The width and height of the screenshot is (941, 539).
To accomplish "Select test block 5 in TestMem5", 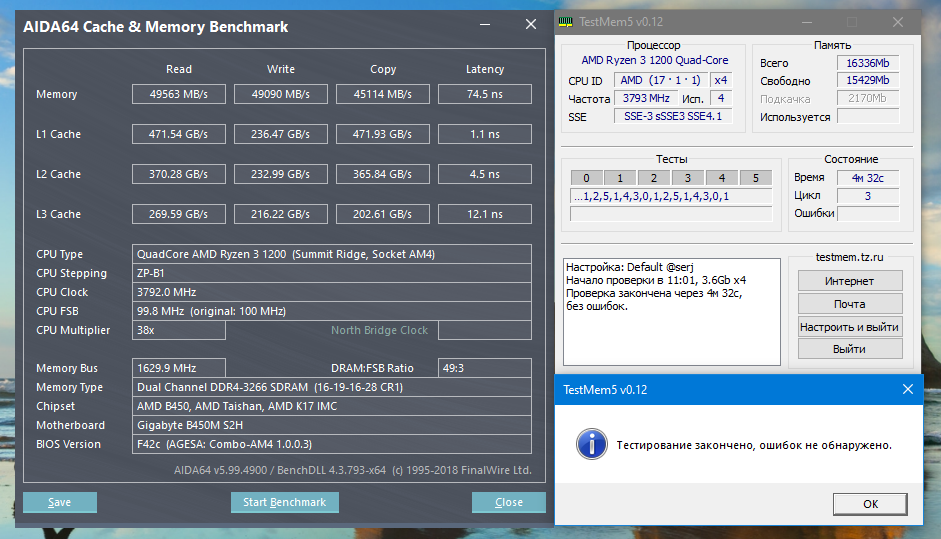I will click(x=756, y=178).
